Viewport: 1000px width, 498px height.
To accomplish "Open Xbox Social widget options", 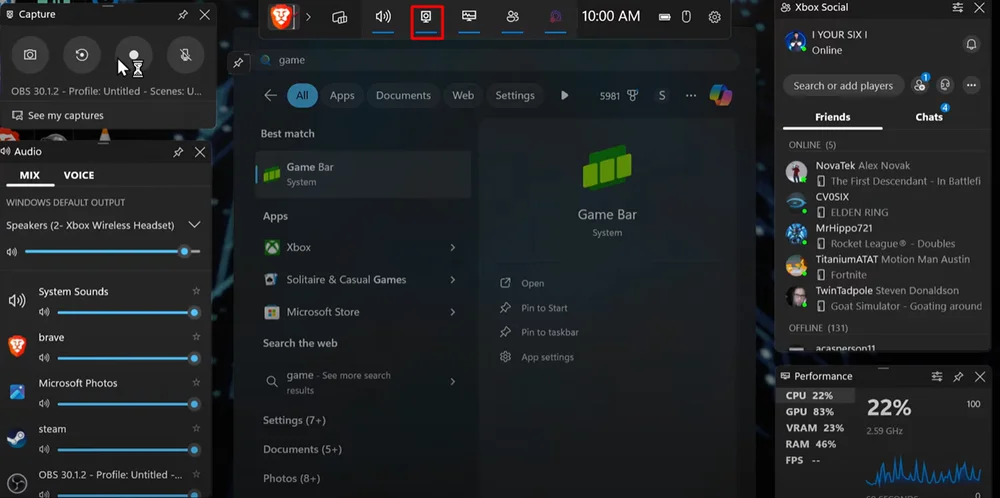I will click(x=958, y=8).
